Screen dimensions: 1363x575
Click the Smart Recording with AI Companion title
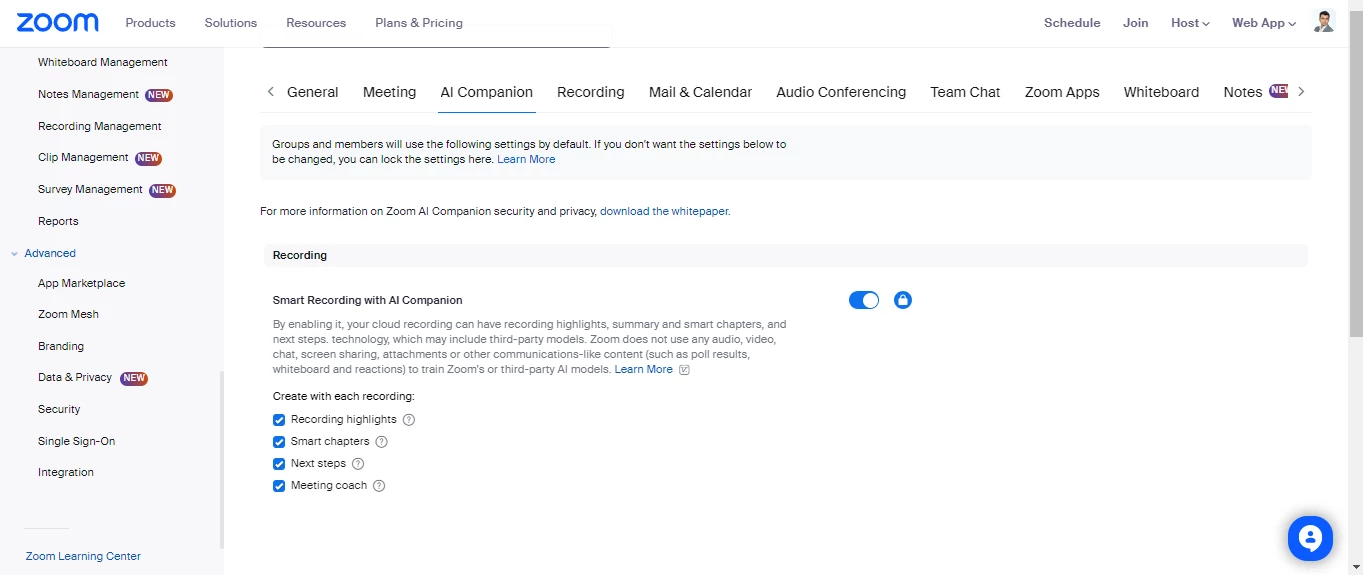click(x=368, y=300)
